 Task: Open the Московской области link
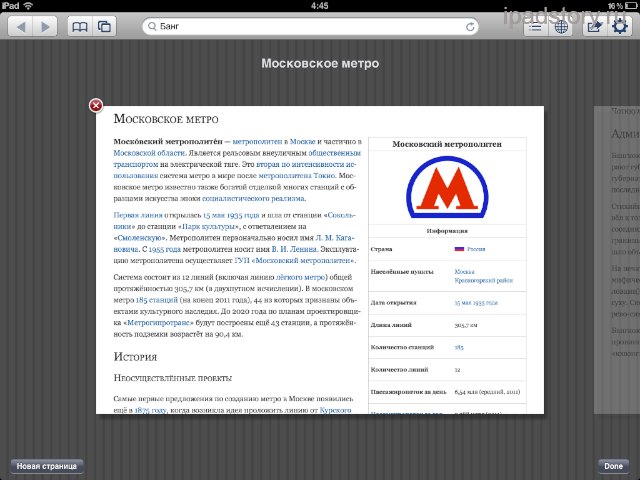click(x=149, y=153)
